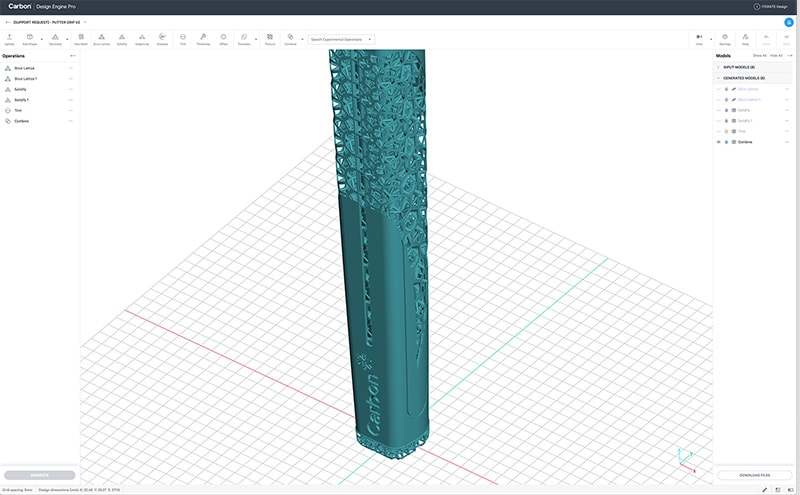800x495 pixels.
Task: Open options menu for Trim operation
Action: [71, 110]
